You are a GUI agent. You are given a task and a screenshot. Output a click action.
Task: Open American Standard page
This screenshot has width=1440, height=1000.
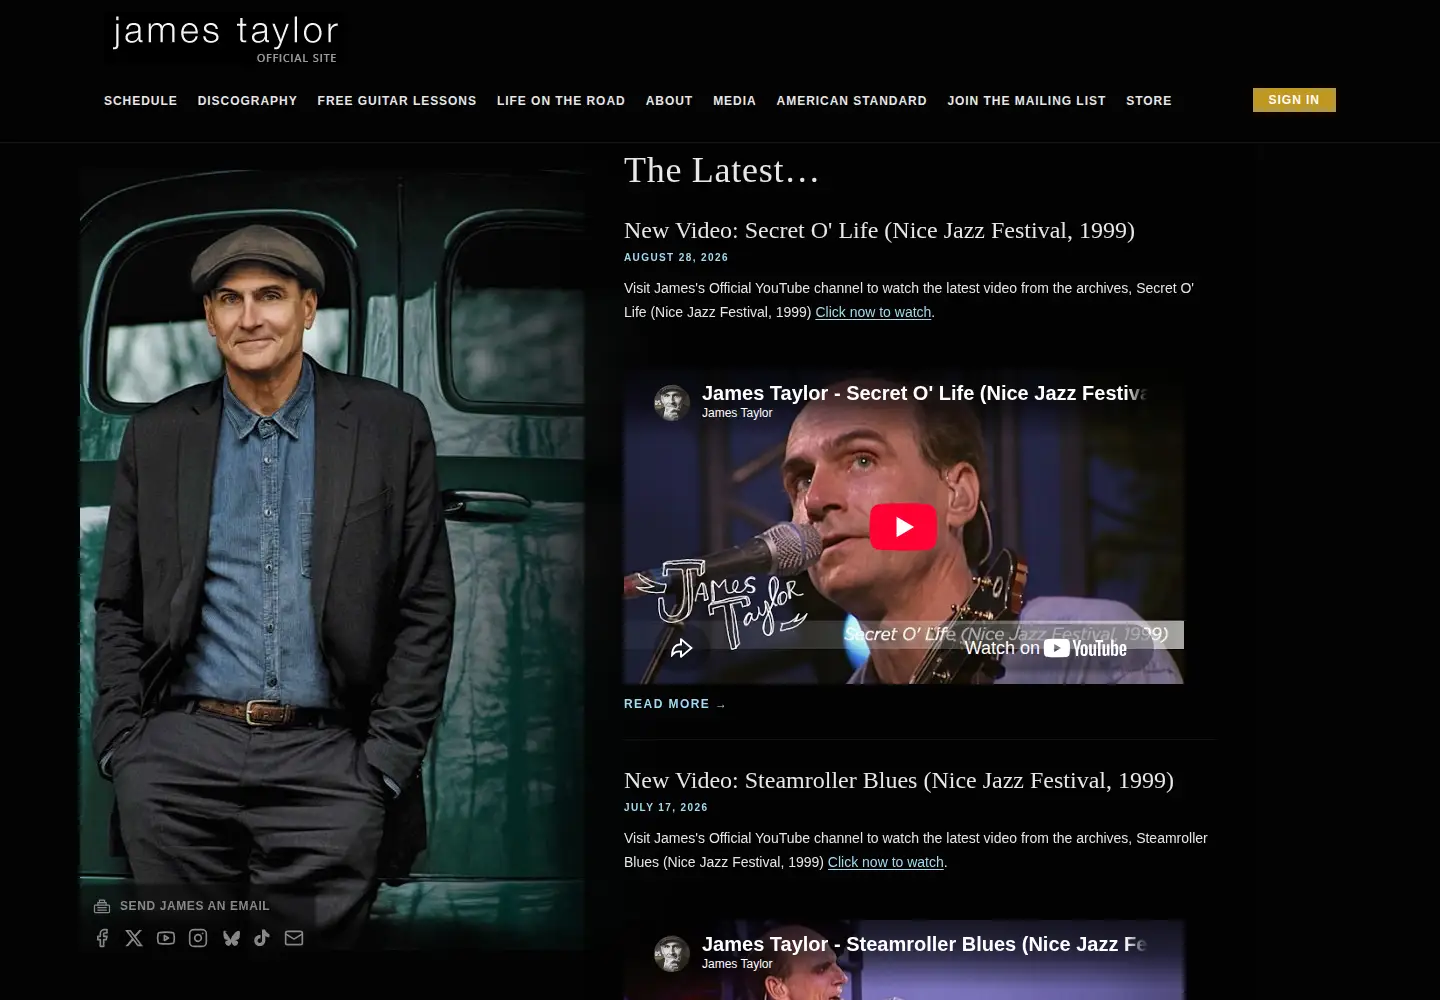click(852, 101)
